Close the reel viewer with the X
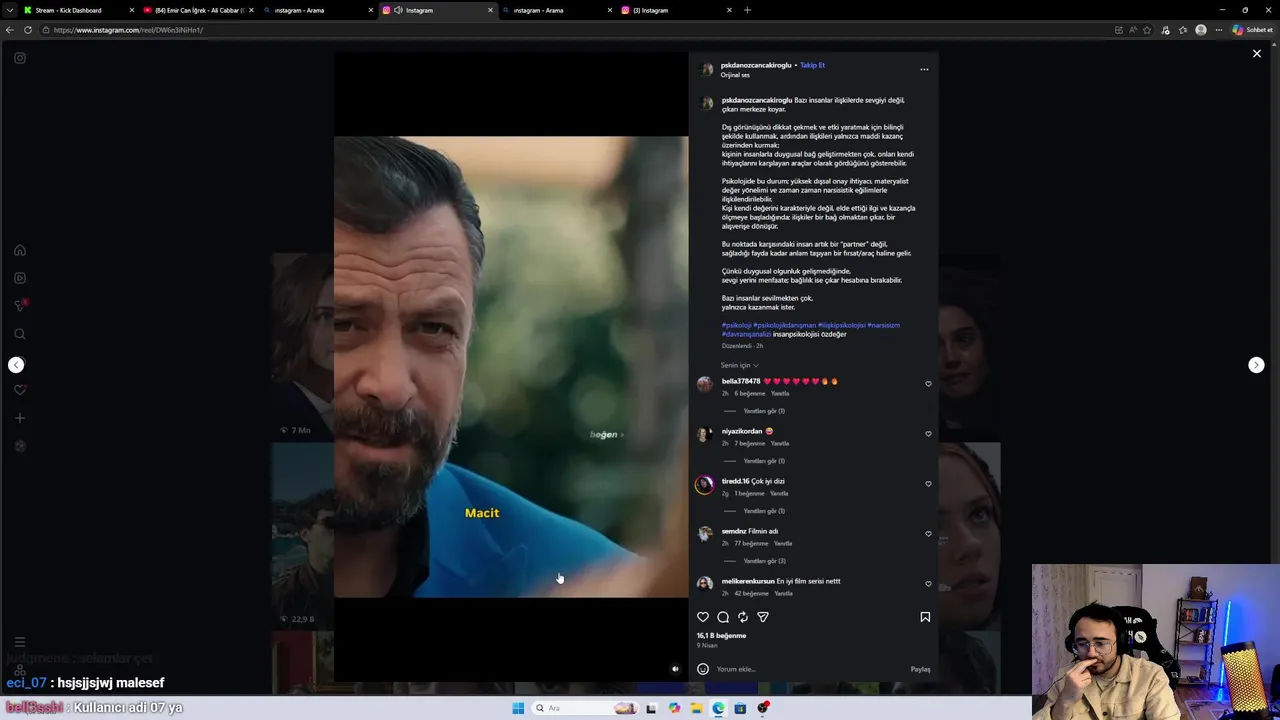 click(x=1257, y=54)
